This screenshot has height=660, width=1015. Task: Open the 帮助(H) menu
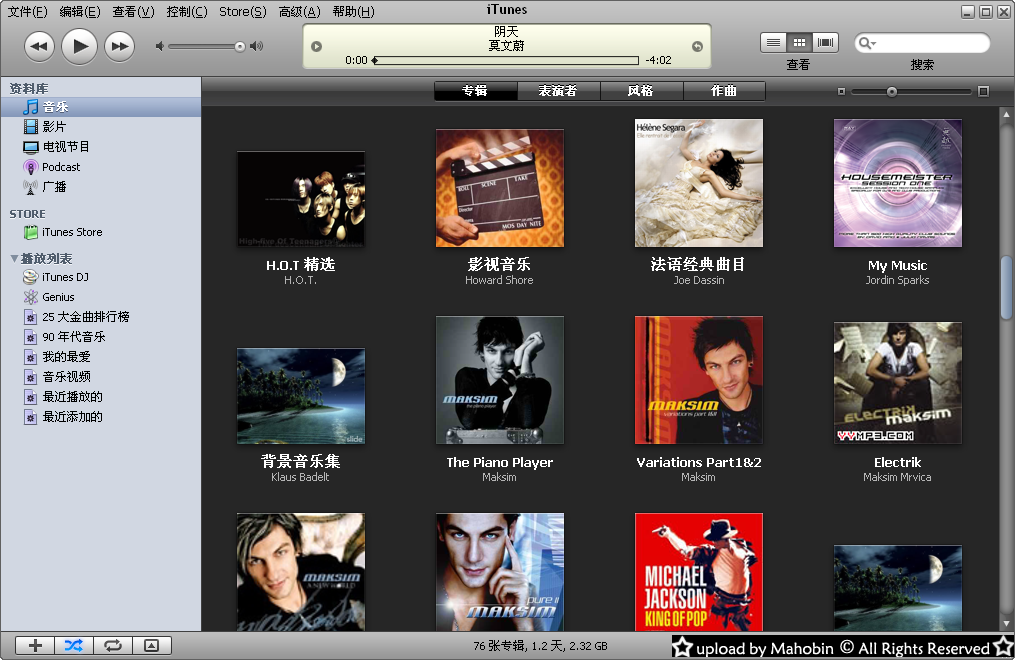pyautogui.click(x=353, y=12)
